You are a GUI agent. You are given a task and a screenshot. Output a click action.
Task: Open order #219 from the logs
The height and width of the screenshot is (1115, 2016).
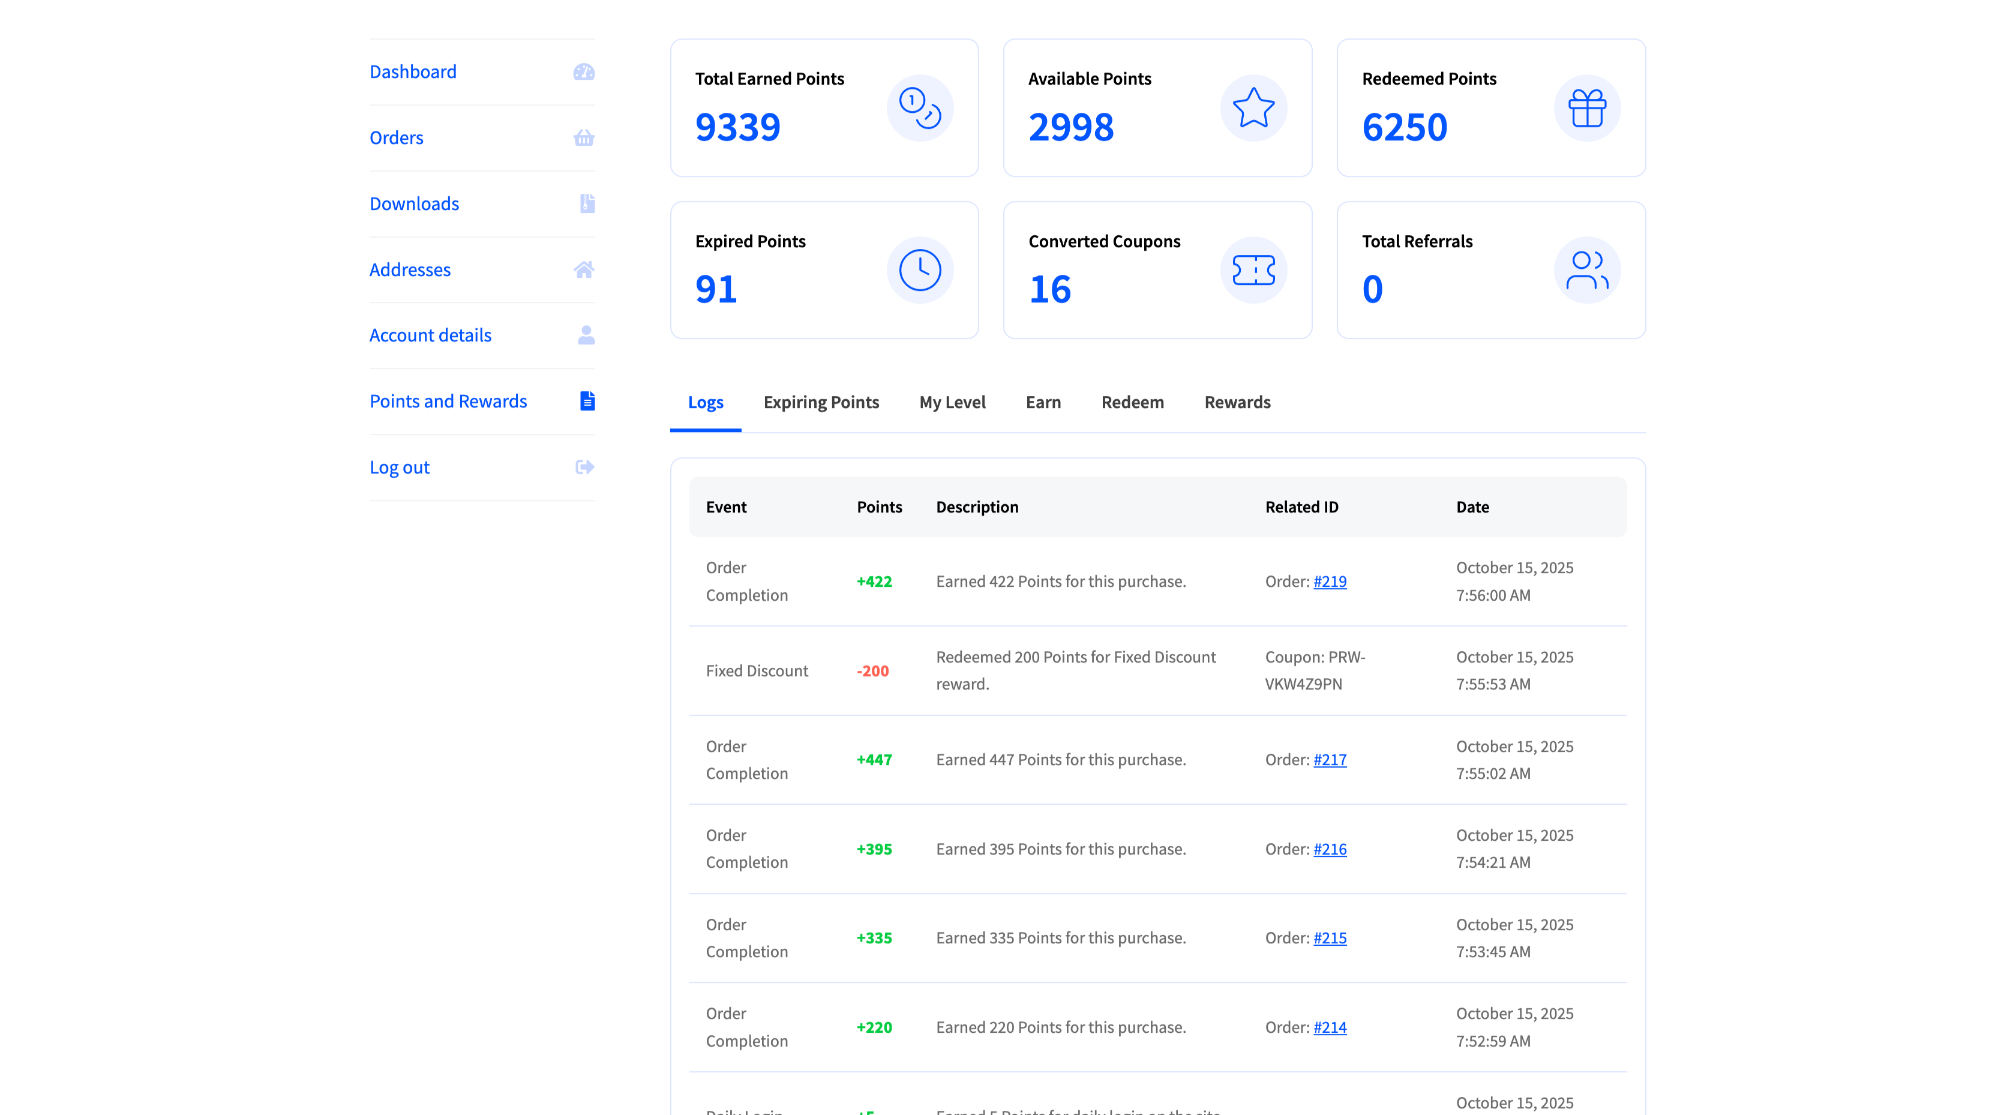coord(1330,581)
